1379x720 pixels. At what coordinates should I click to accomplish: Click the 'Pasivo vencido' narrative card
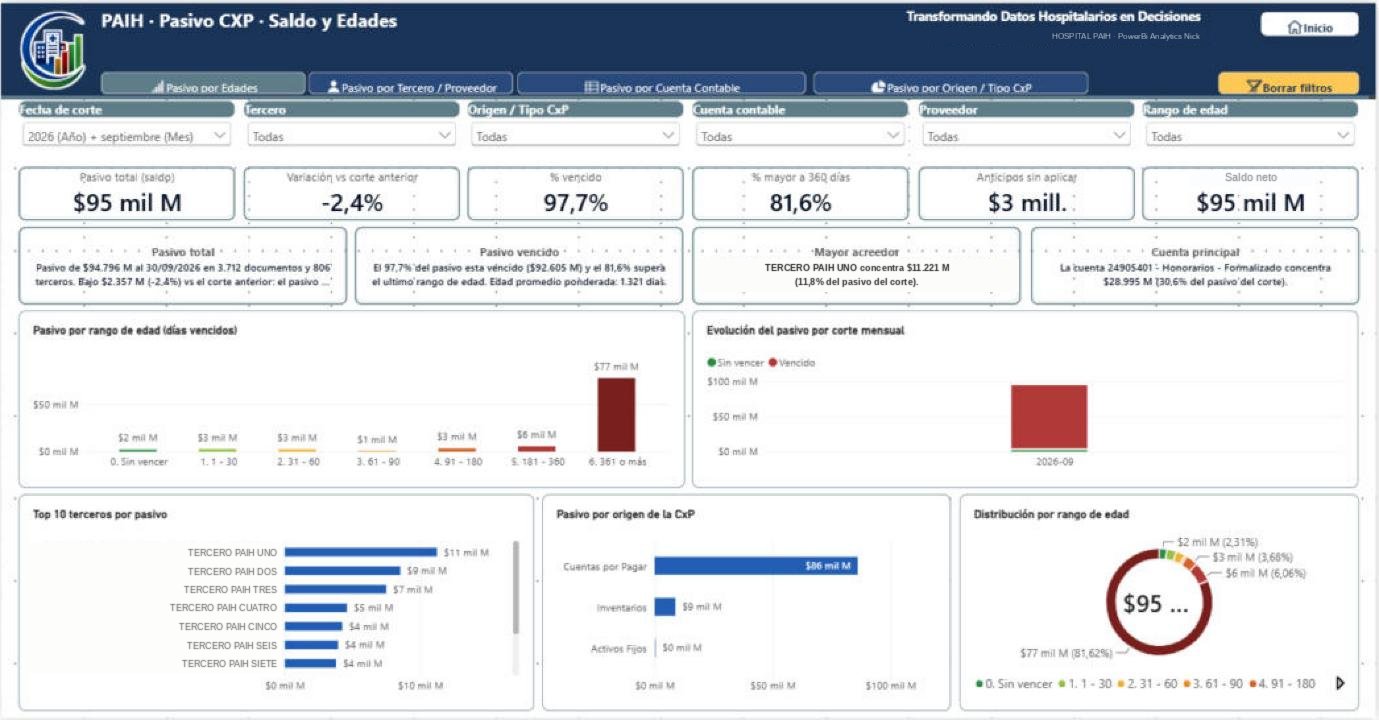(x=519, y=266)
